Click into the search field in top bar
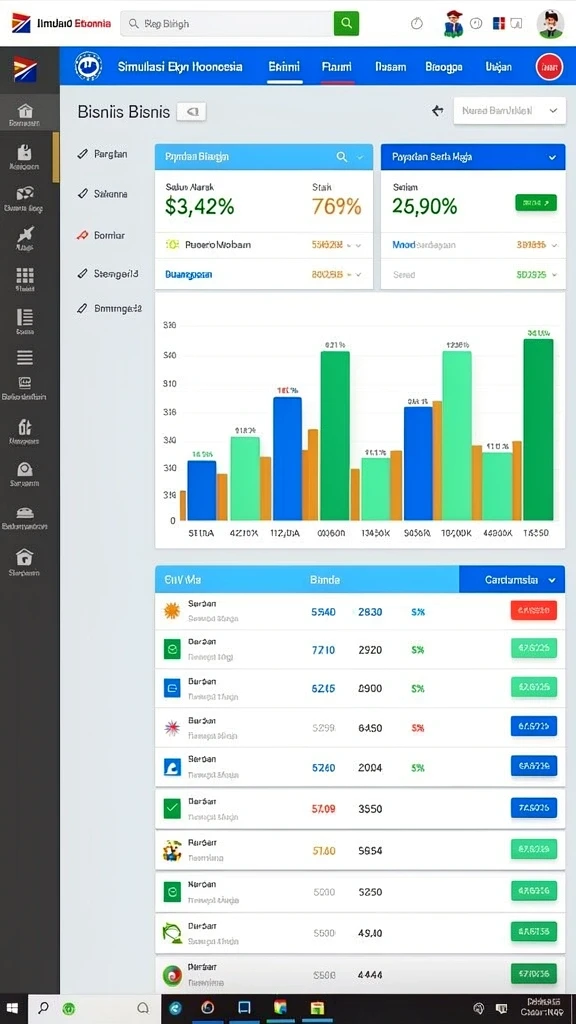 point(227,24)
